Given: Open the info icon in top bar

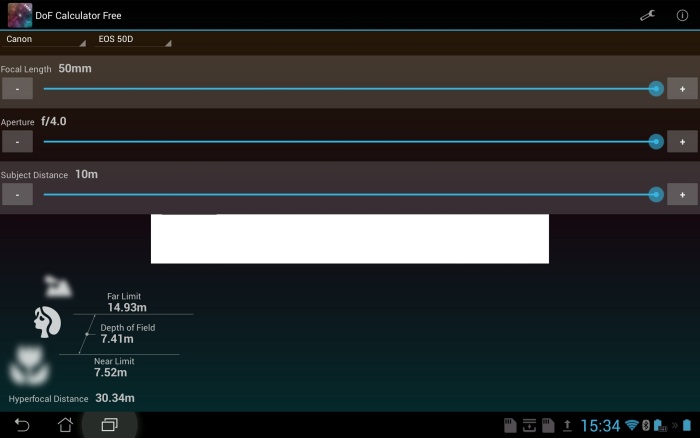Looking at the screenshot, I should click(682, 15).
